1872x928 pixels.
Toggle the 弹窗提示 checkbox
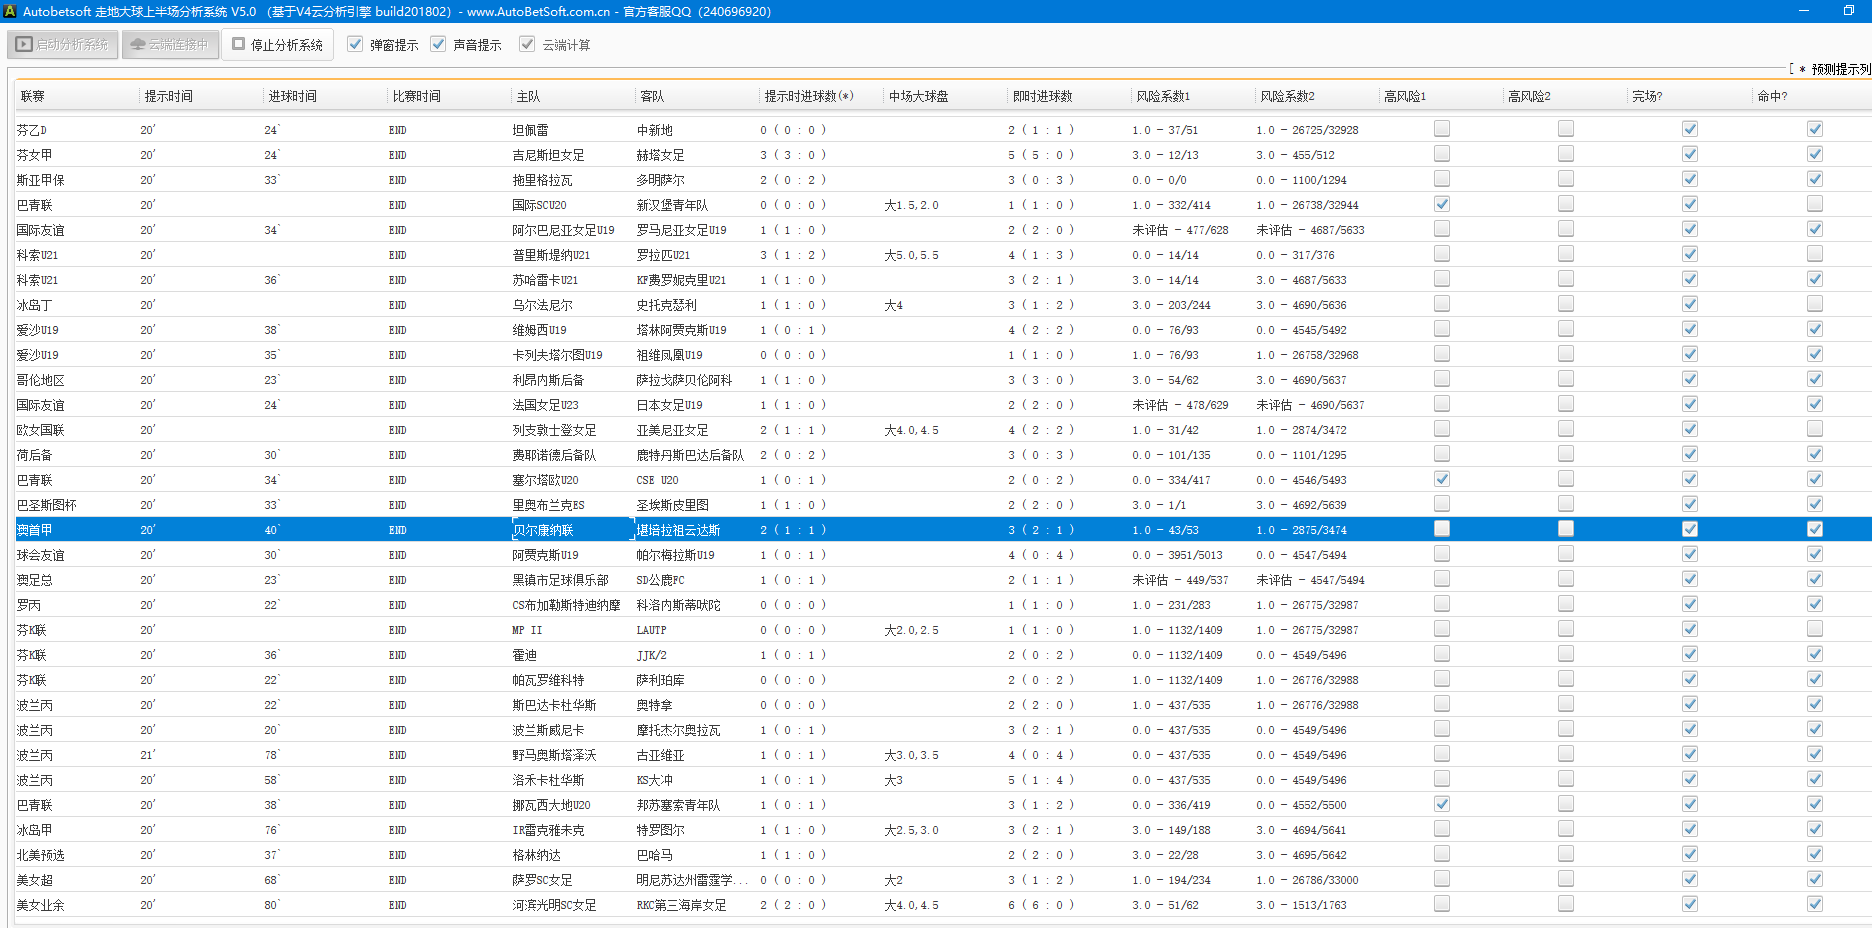(x=355, y=45)
